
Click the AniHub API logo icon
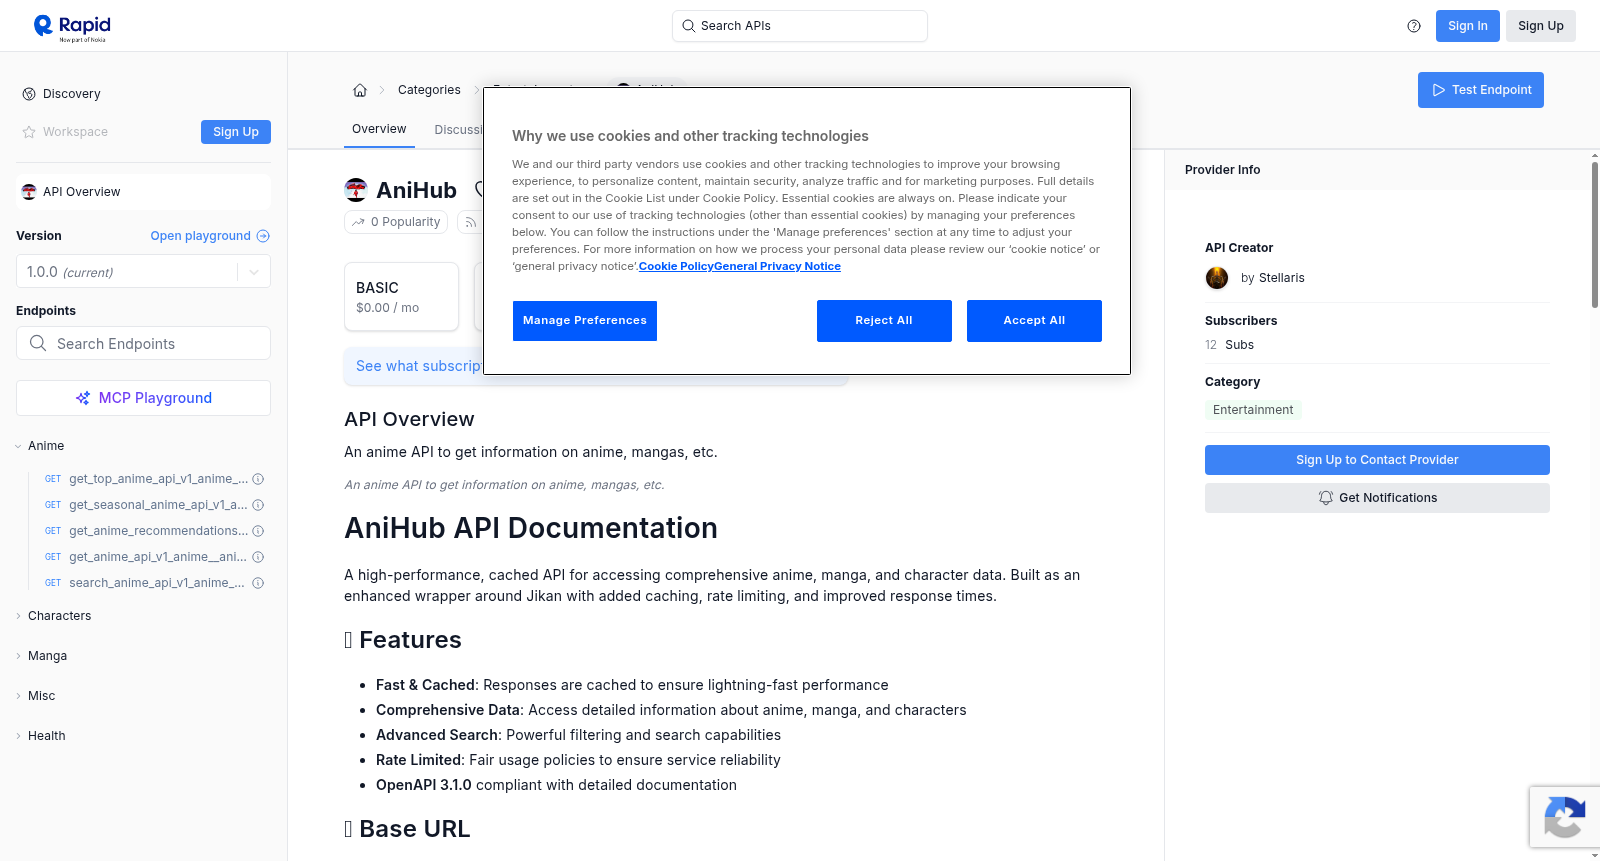point(356,190)
